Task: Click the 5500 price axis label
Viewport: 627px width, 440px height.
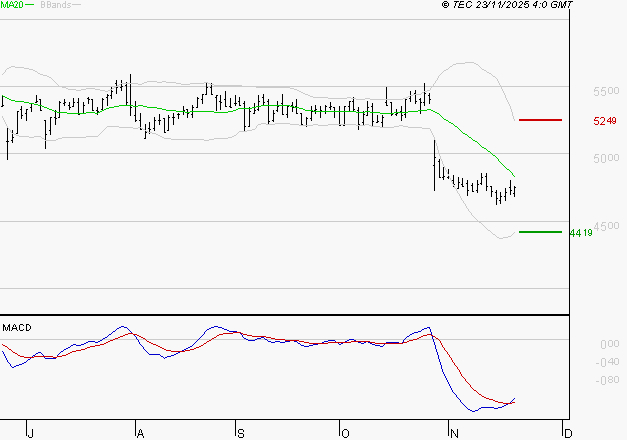Action: tap(606, 91)
